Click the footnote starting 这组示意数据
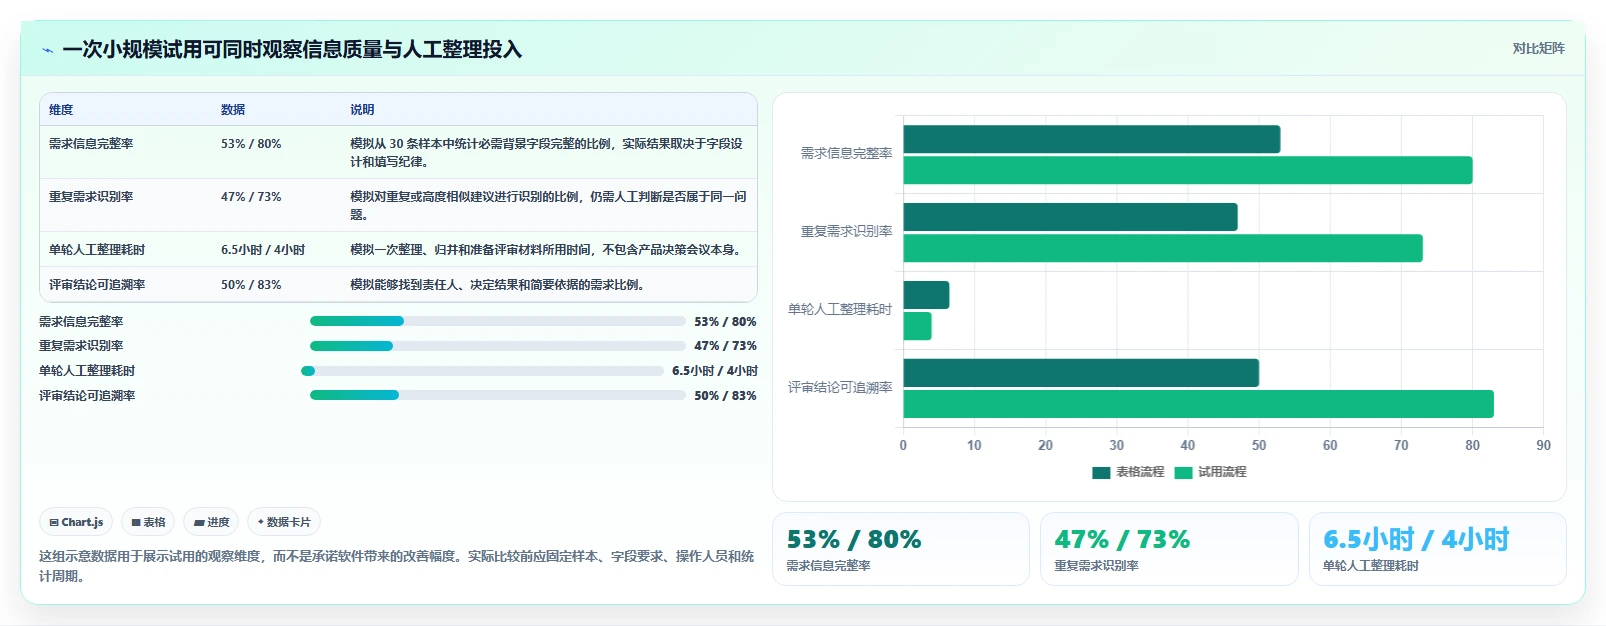The height and width of the screenshot is (626, 1606). tap(397, 566)
